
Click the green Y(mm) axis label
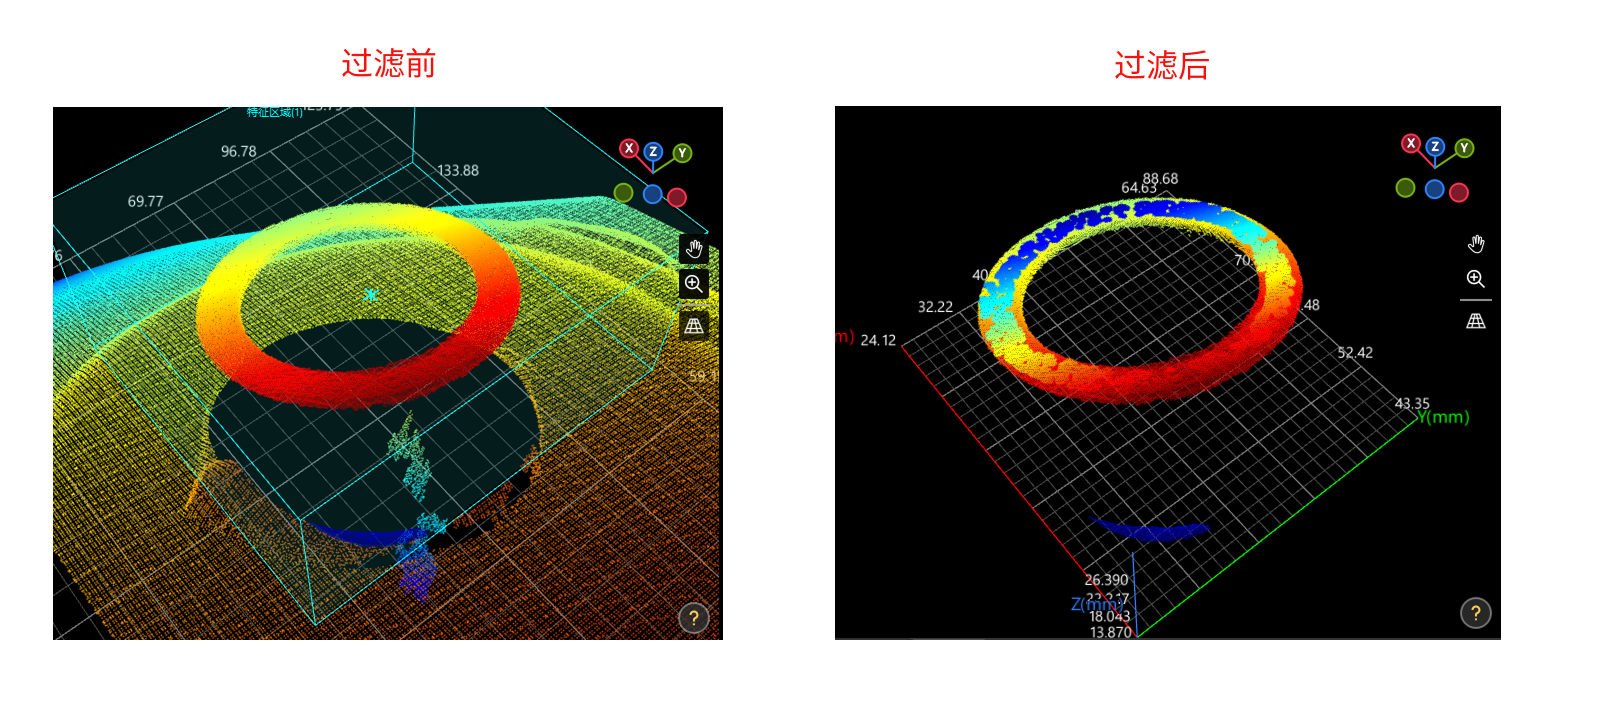1443,417
